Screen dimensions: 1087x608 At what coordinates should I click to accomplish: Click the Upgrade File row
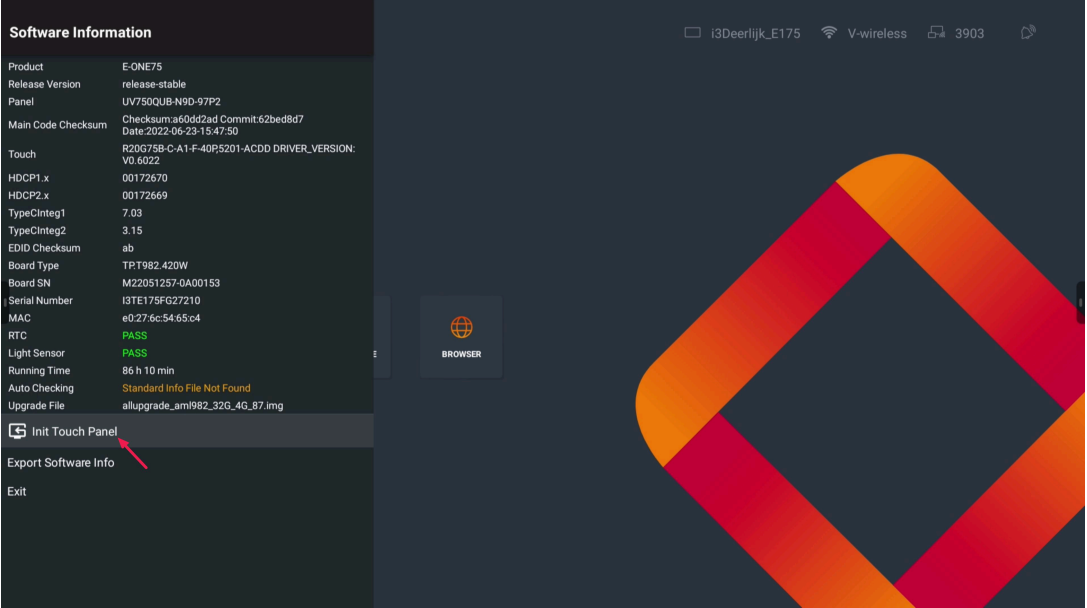coord(187,406)
